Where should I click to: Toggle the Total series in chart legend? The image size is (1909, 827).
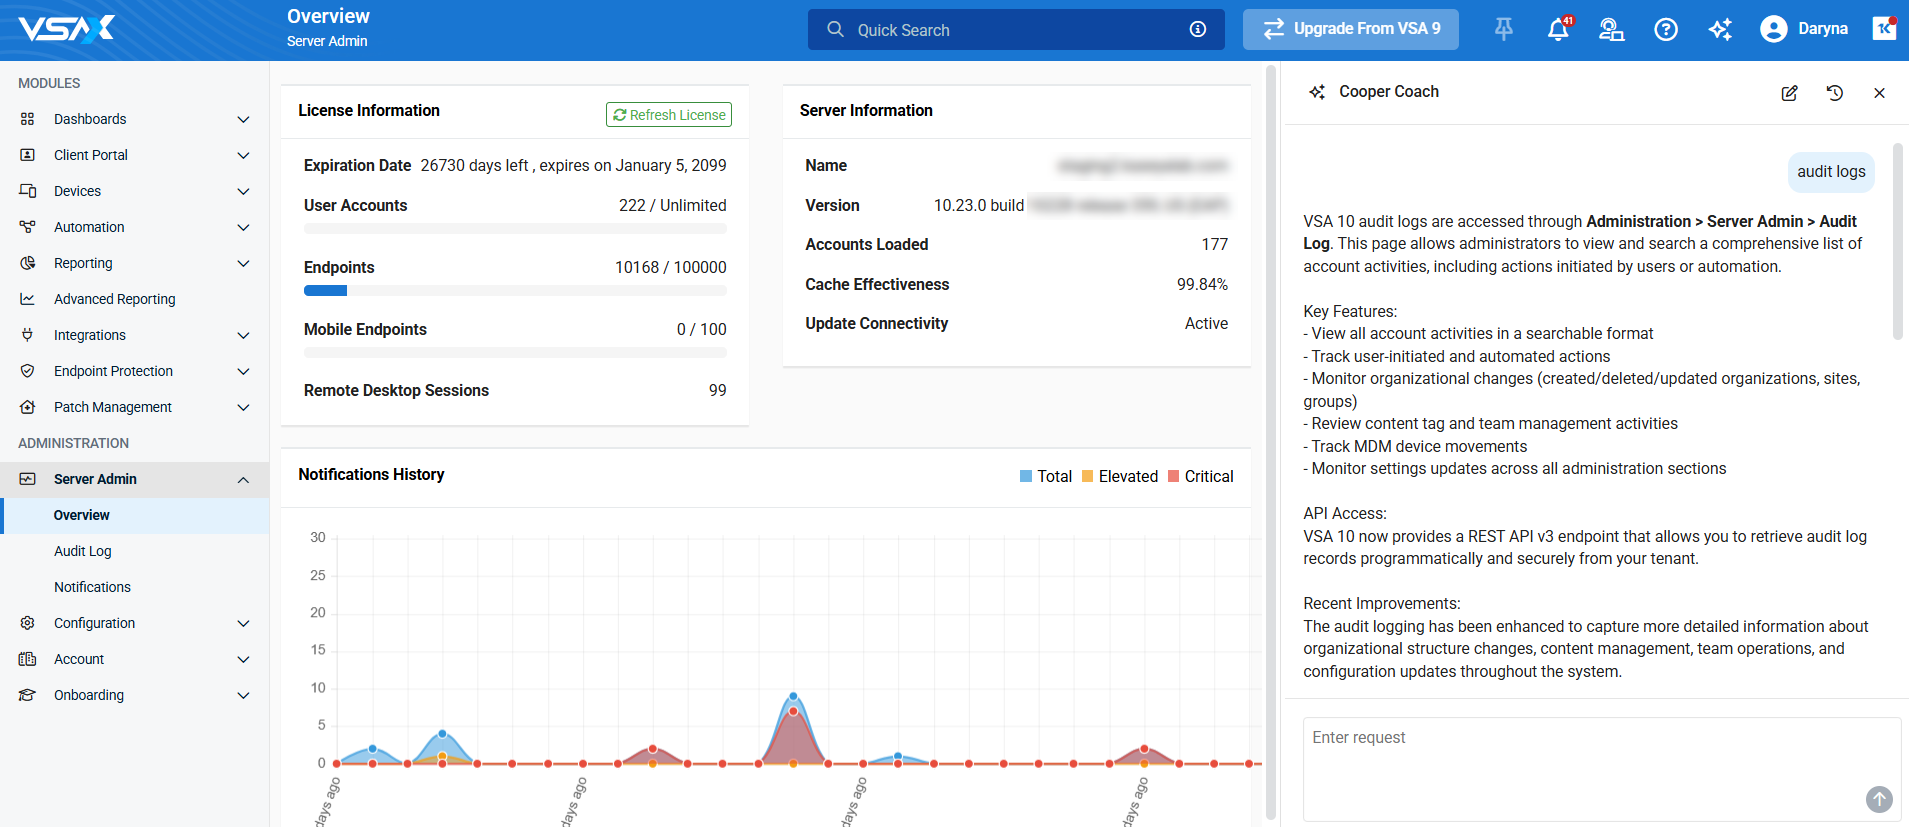tap(1045, 477)
